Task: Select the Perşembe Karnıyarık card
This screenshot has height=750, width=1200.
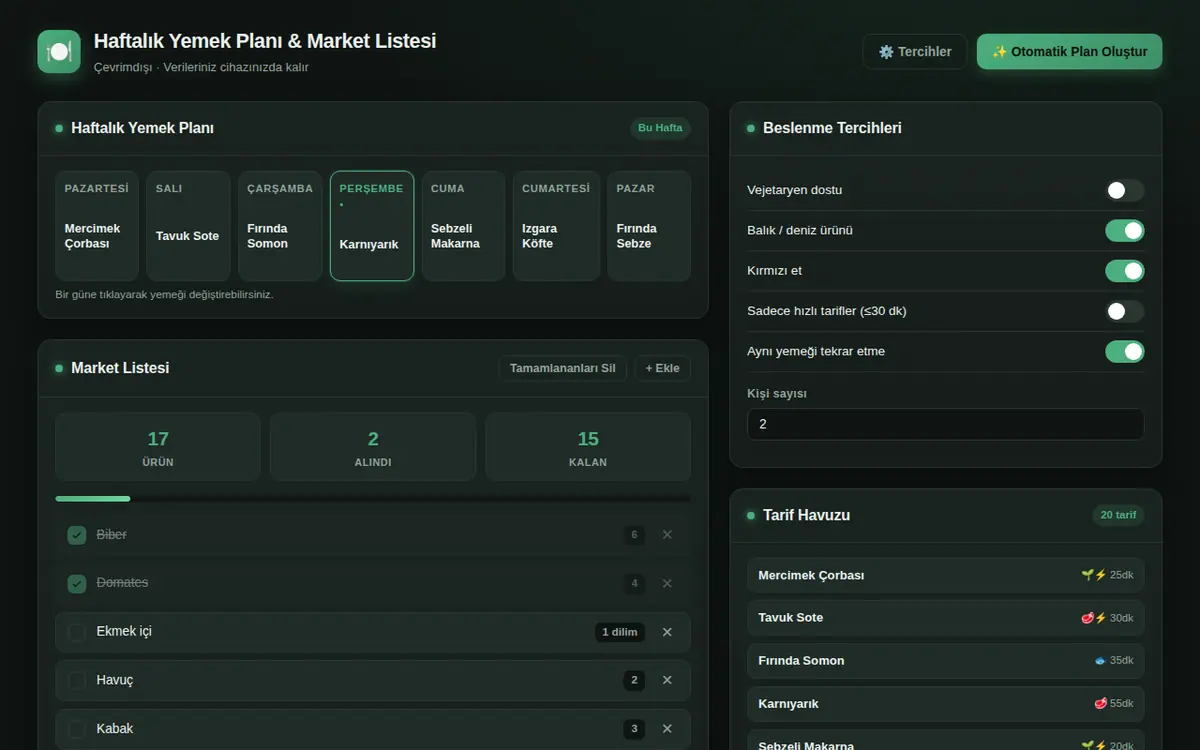Action: tap(372, 226)
